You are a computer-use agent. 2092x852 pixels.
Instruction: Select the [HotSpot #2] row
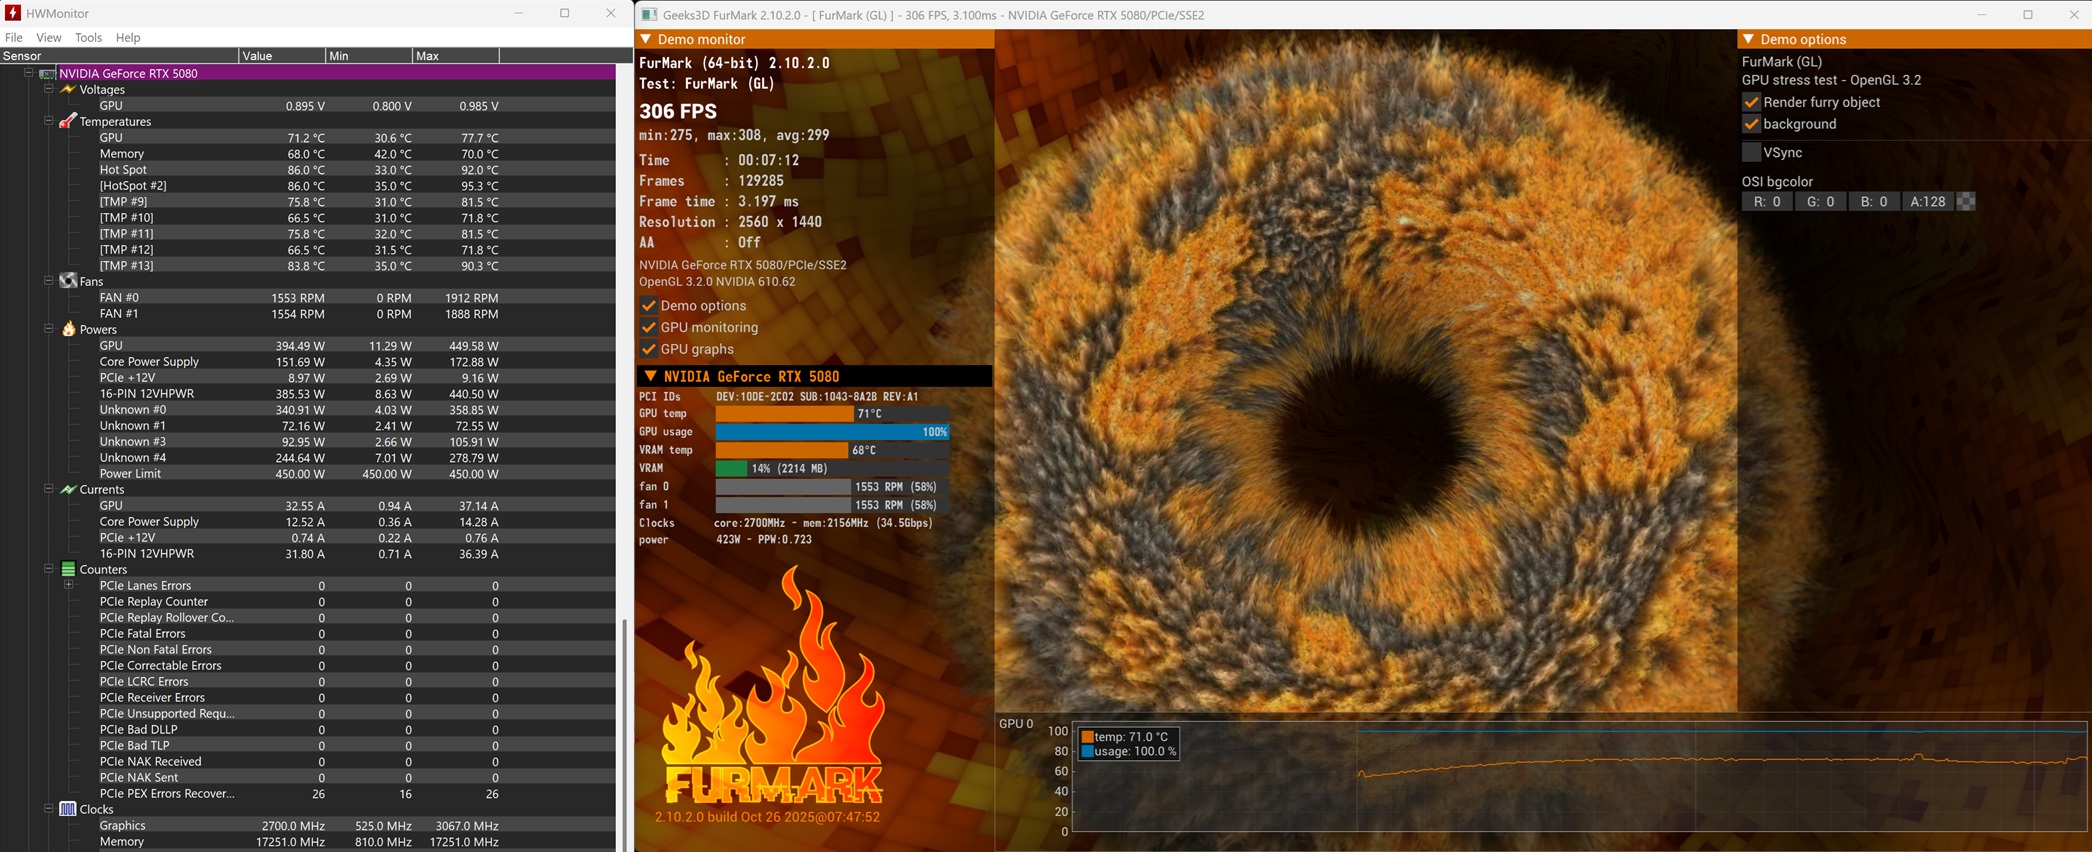(x=308, y=186)
